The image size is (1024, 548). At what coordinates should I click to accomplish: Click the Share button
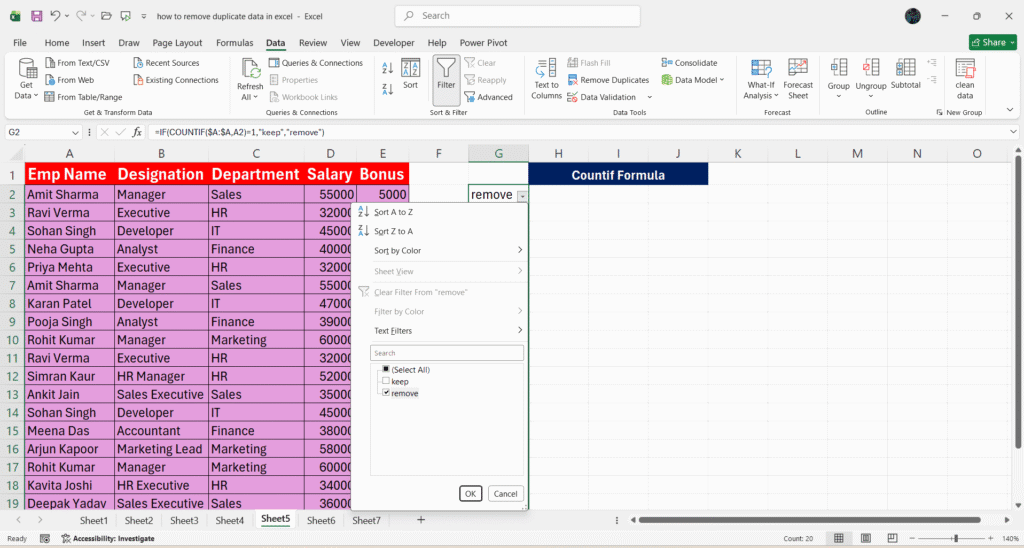click(x=993, y=42)
